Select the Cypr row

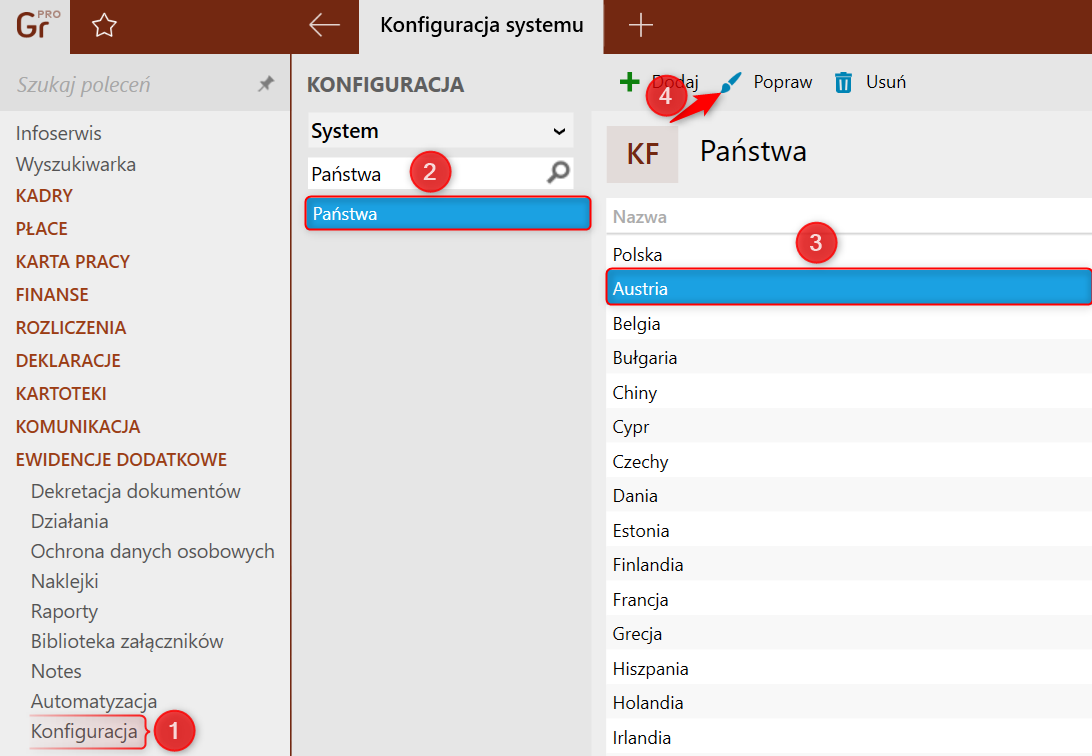(x=849, y=427)
